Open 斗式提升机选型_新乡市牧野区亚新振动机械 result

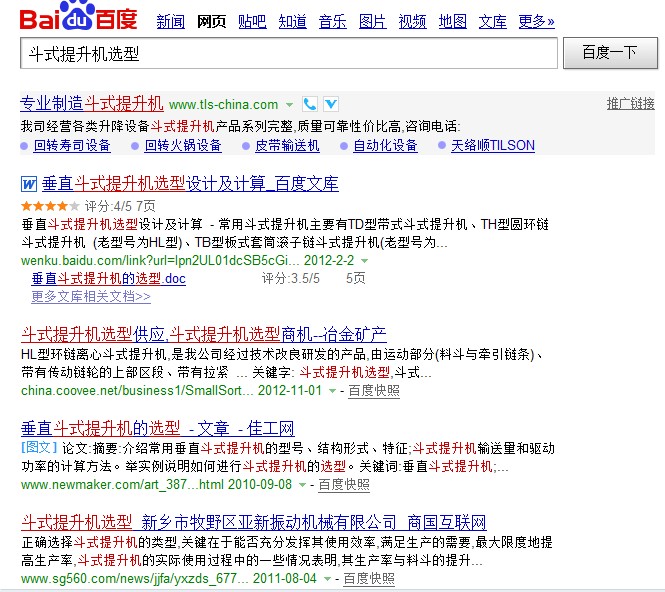254,522
